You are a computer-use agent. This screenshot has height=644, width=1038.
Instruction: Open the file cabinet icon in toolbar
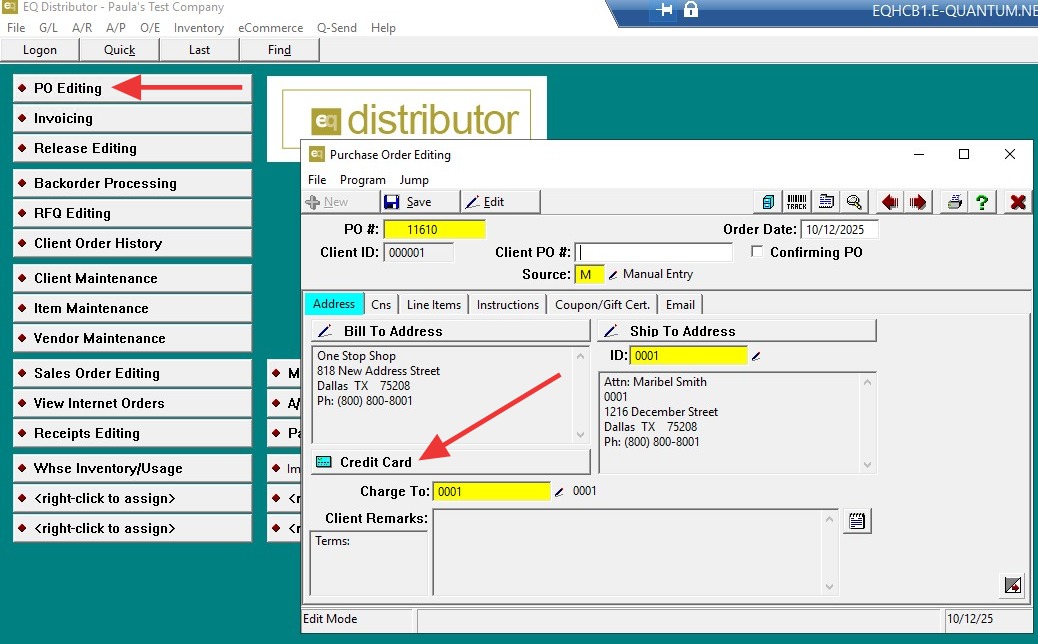[x=768, y=202]
